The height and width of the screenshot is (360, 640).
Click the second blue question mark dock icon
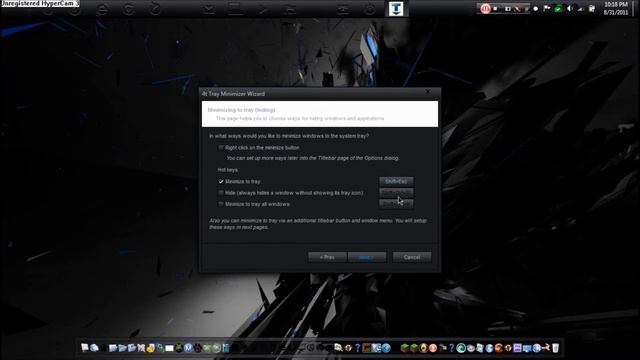pos(452,348)
